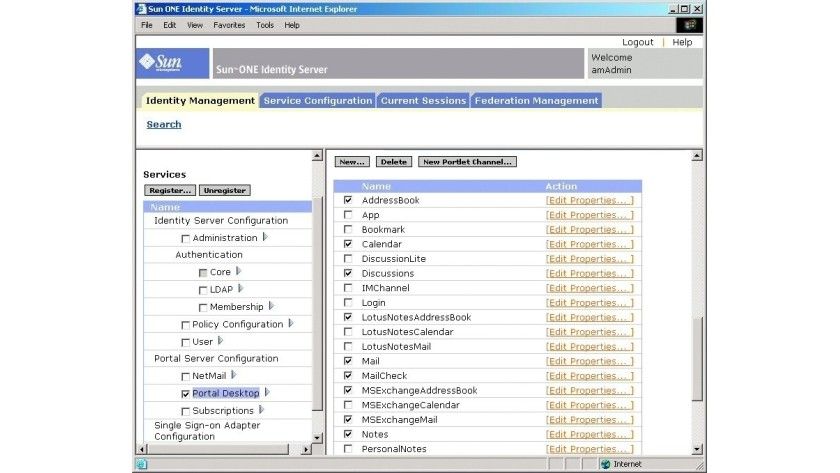
Task: Select the Identity Management tab
Action: pyautogui.click(x=200, y=100)
